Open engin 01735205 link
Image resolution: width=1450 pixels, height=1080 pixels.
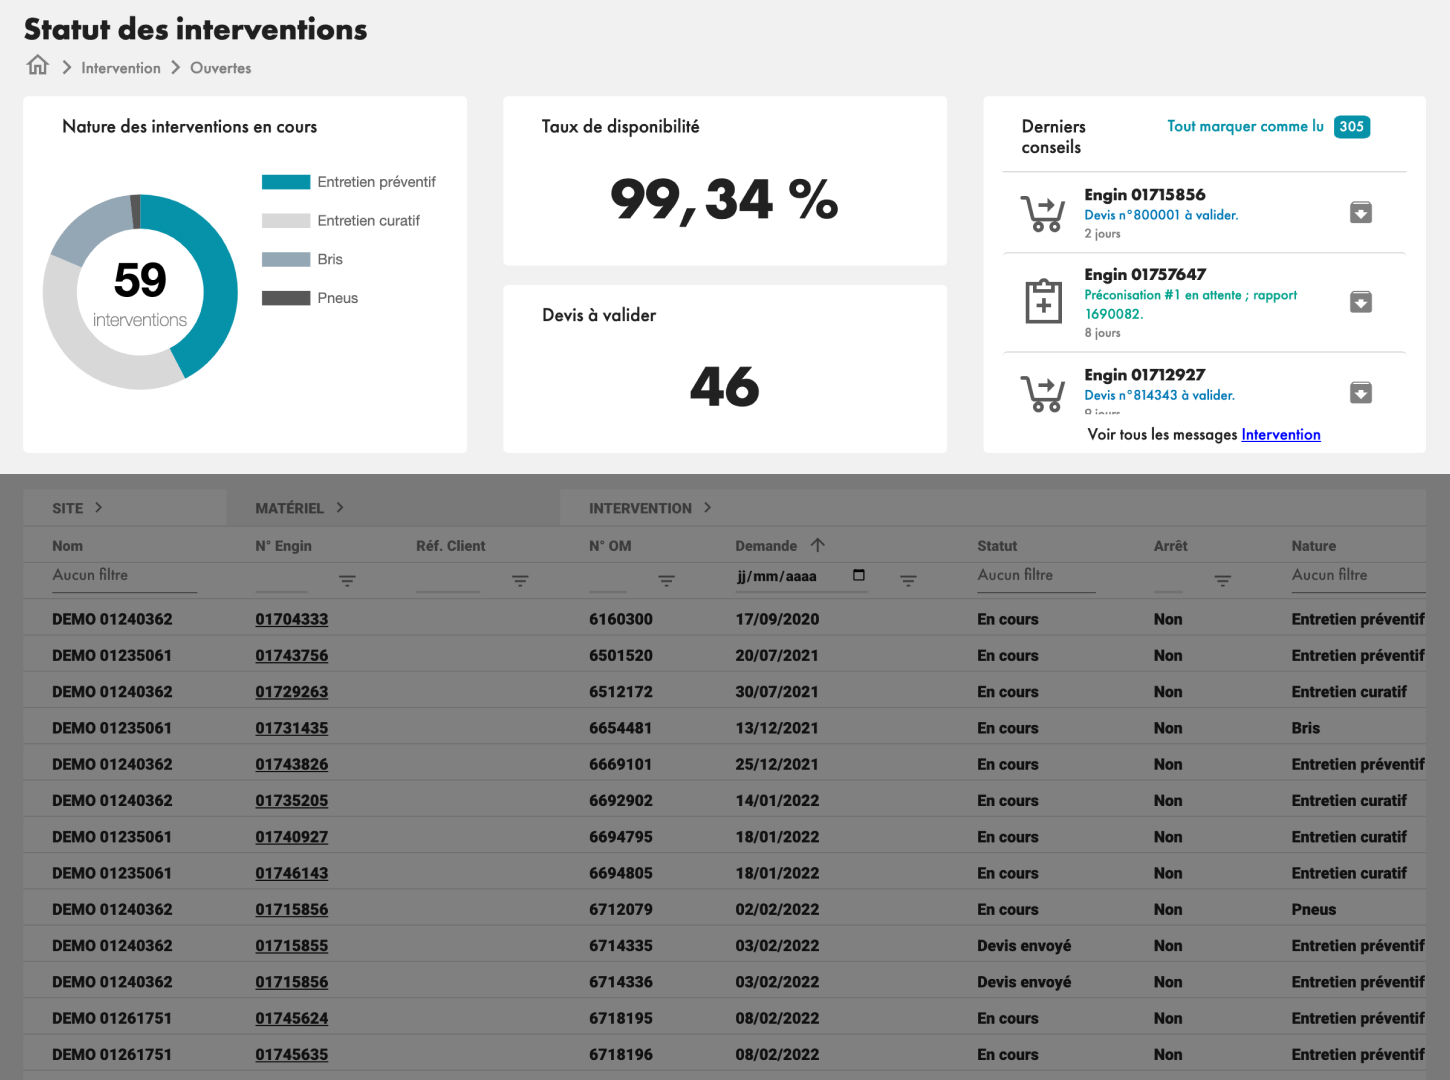(x=291, y=801)
